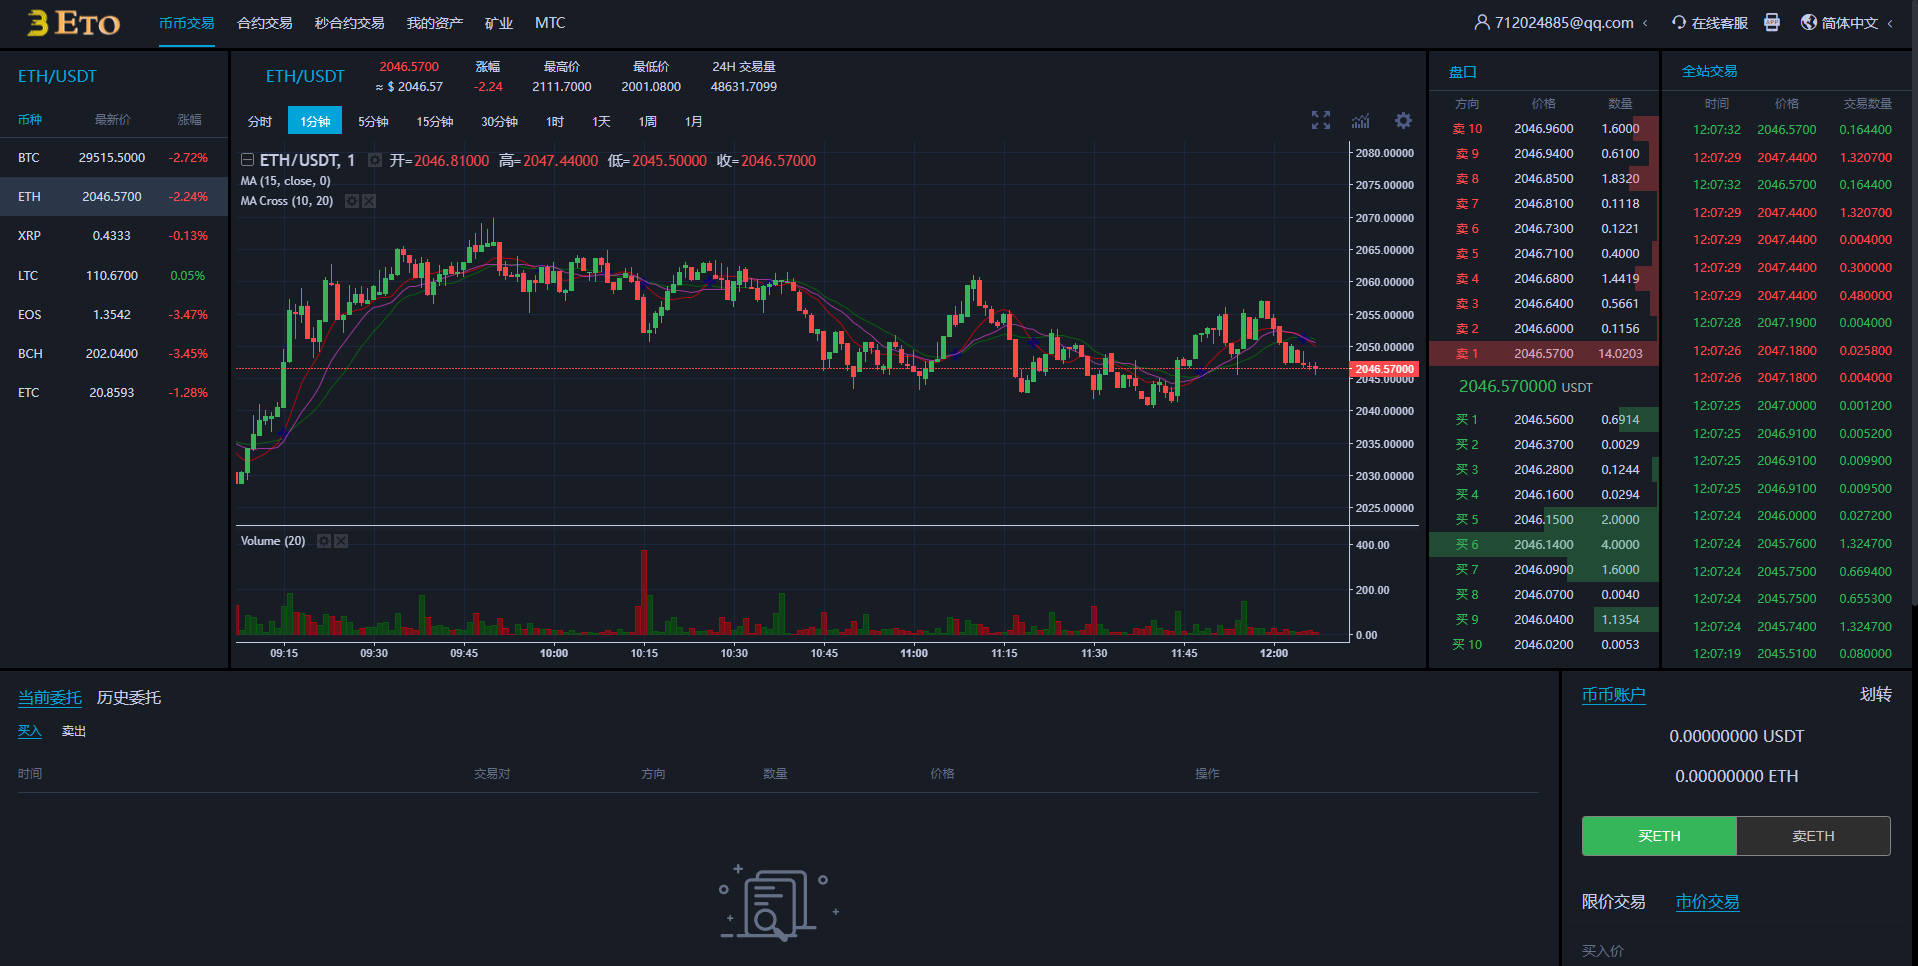Select the 卖ETH sell toggle
The height and width of the screenshot is (966, 1918).
[x=1812, y=836]
